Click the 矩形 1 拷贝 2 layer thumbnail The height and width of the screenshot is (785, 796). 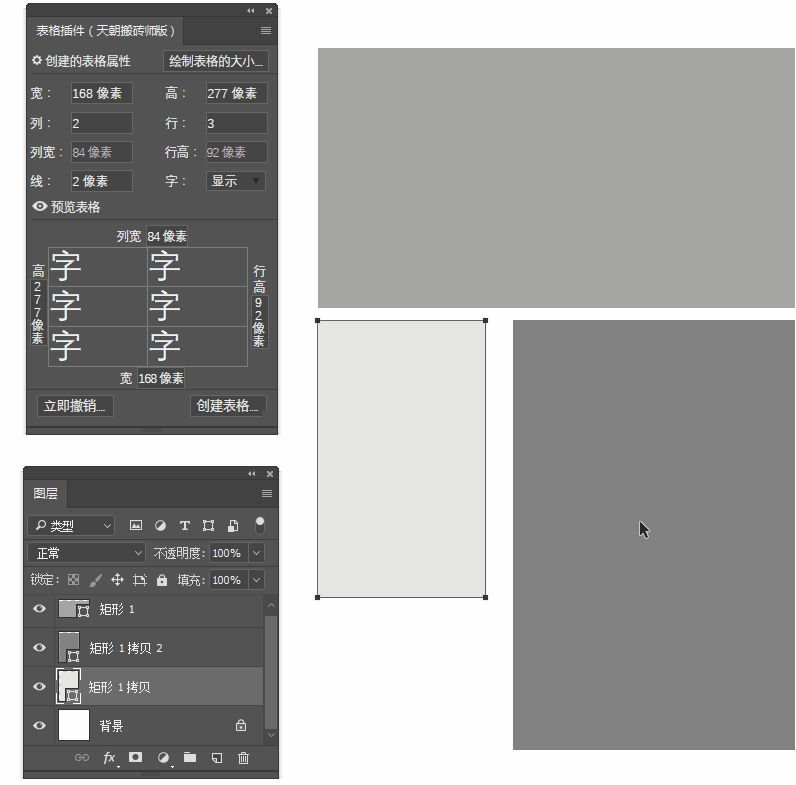69,647
